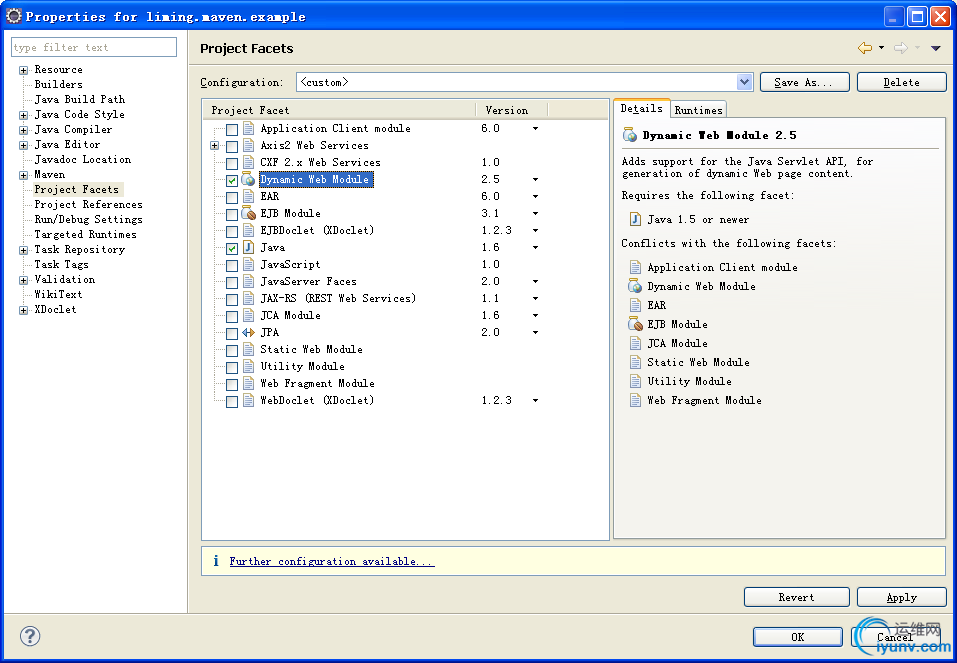
Task: Expand the Java Code Style tree node
Action: tap(24, 115)
